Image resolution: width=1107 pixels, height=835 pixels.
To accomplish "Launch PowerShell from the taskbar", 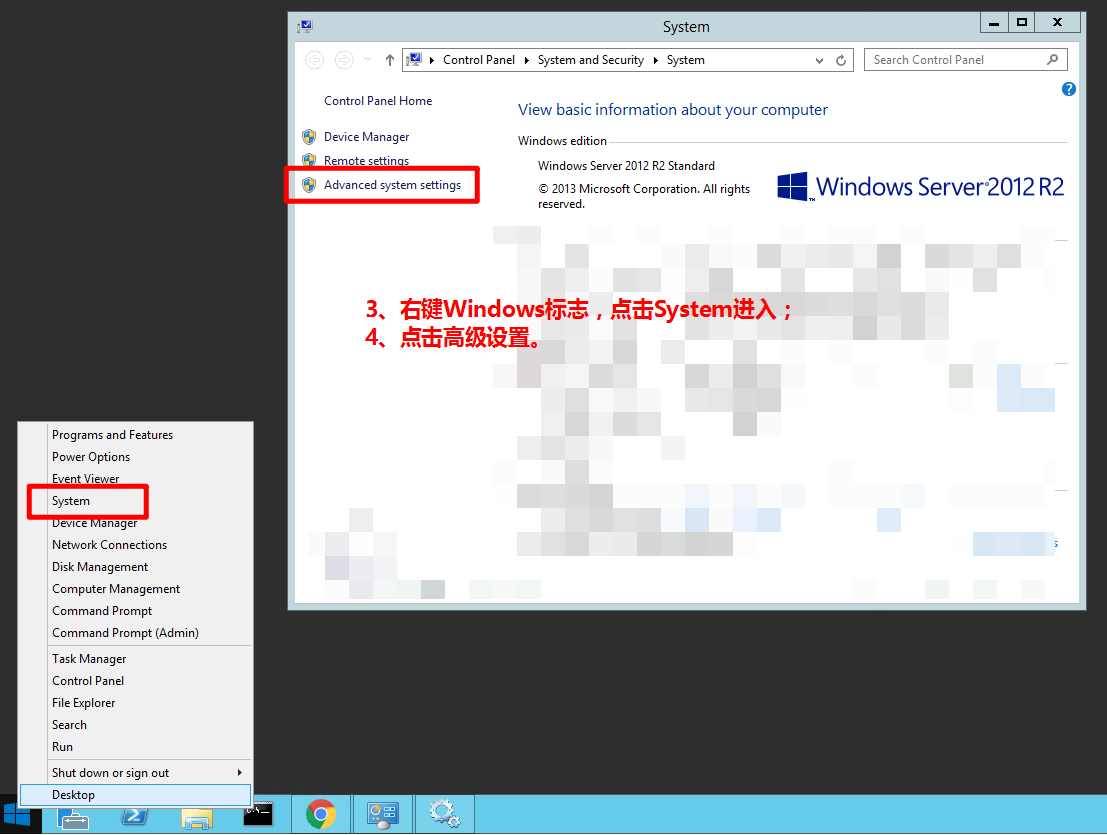I will tap(134, 816).
